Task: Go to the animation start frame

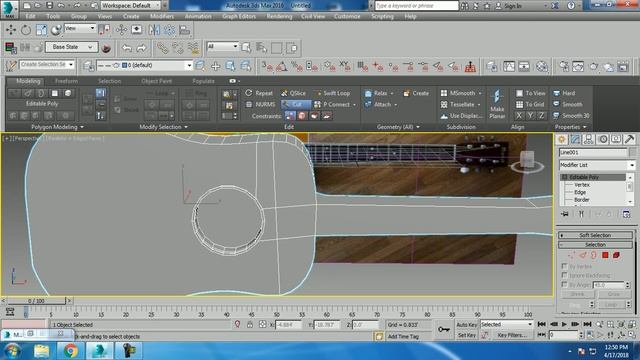Action: point(541,324)
